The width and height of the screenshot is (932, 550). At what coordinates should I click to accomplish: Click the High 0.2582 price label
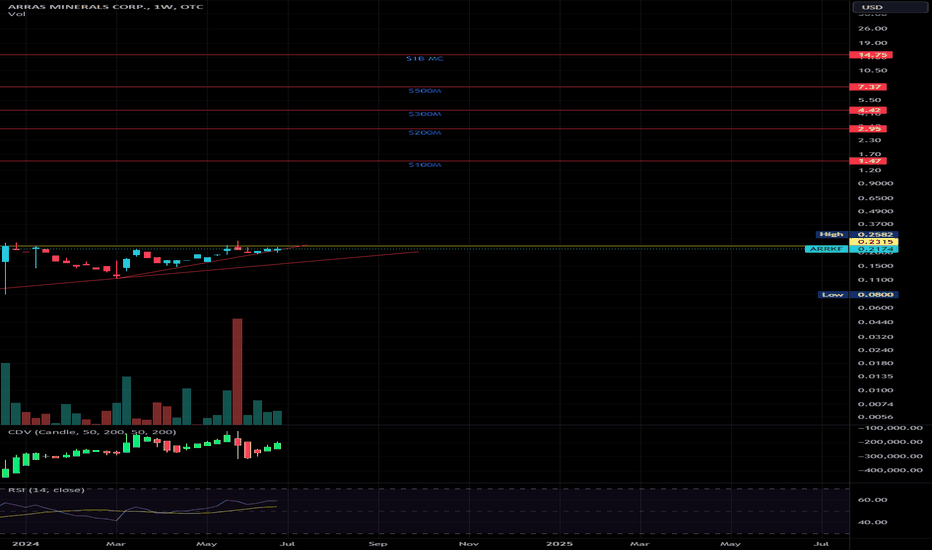click(x=857, y=234)
